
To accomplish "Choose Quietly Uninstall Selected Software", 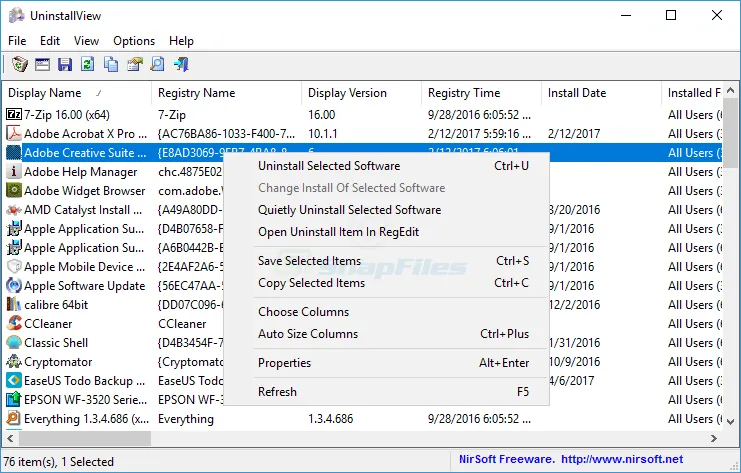I will coord(387,210).
